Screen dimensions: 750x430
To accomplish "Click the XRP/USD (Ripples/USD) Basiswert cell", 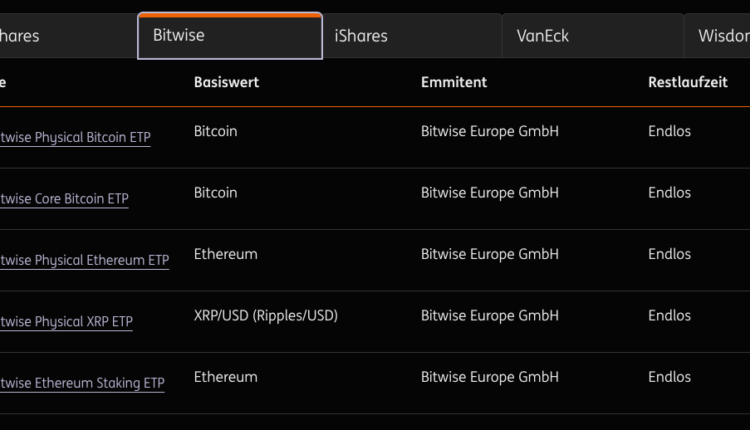I will tap(266, 316).
